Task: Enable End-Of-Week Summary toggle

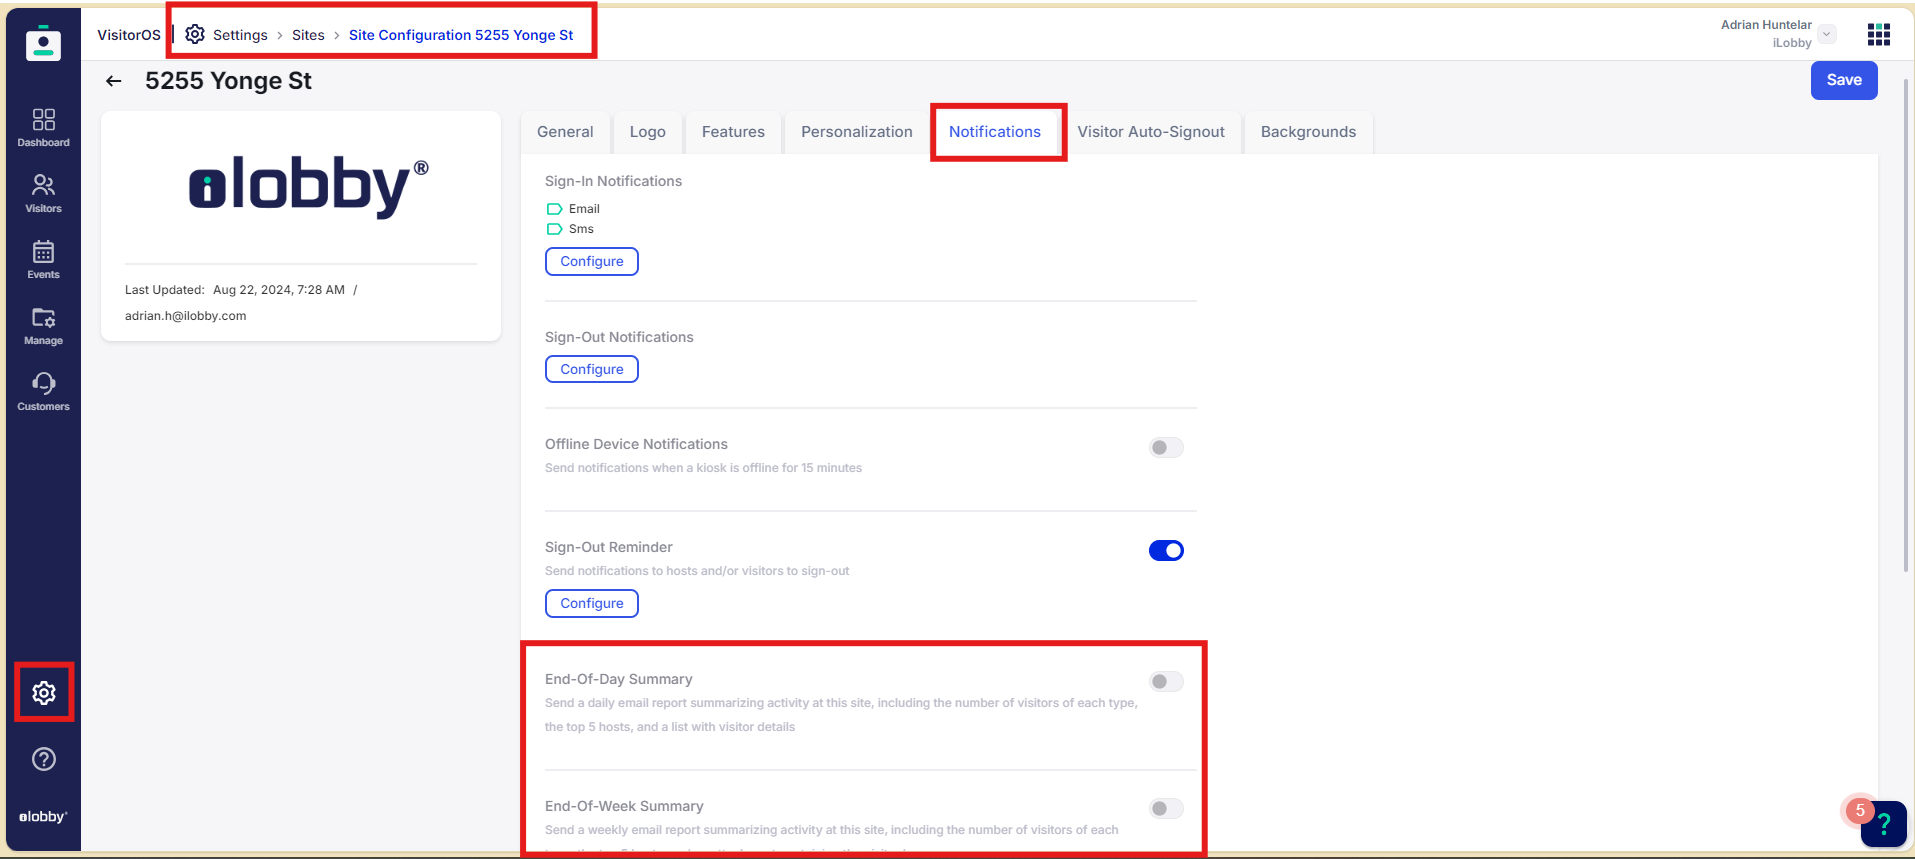Action: 1166,808
